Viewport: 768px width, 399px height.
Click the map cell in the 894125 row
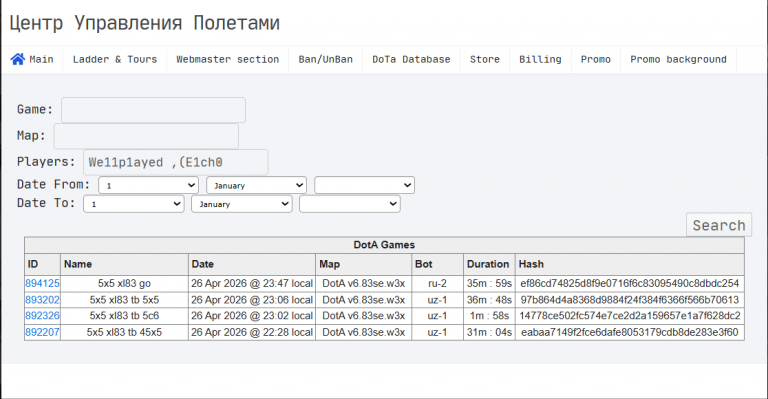coord(363,283)
